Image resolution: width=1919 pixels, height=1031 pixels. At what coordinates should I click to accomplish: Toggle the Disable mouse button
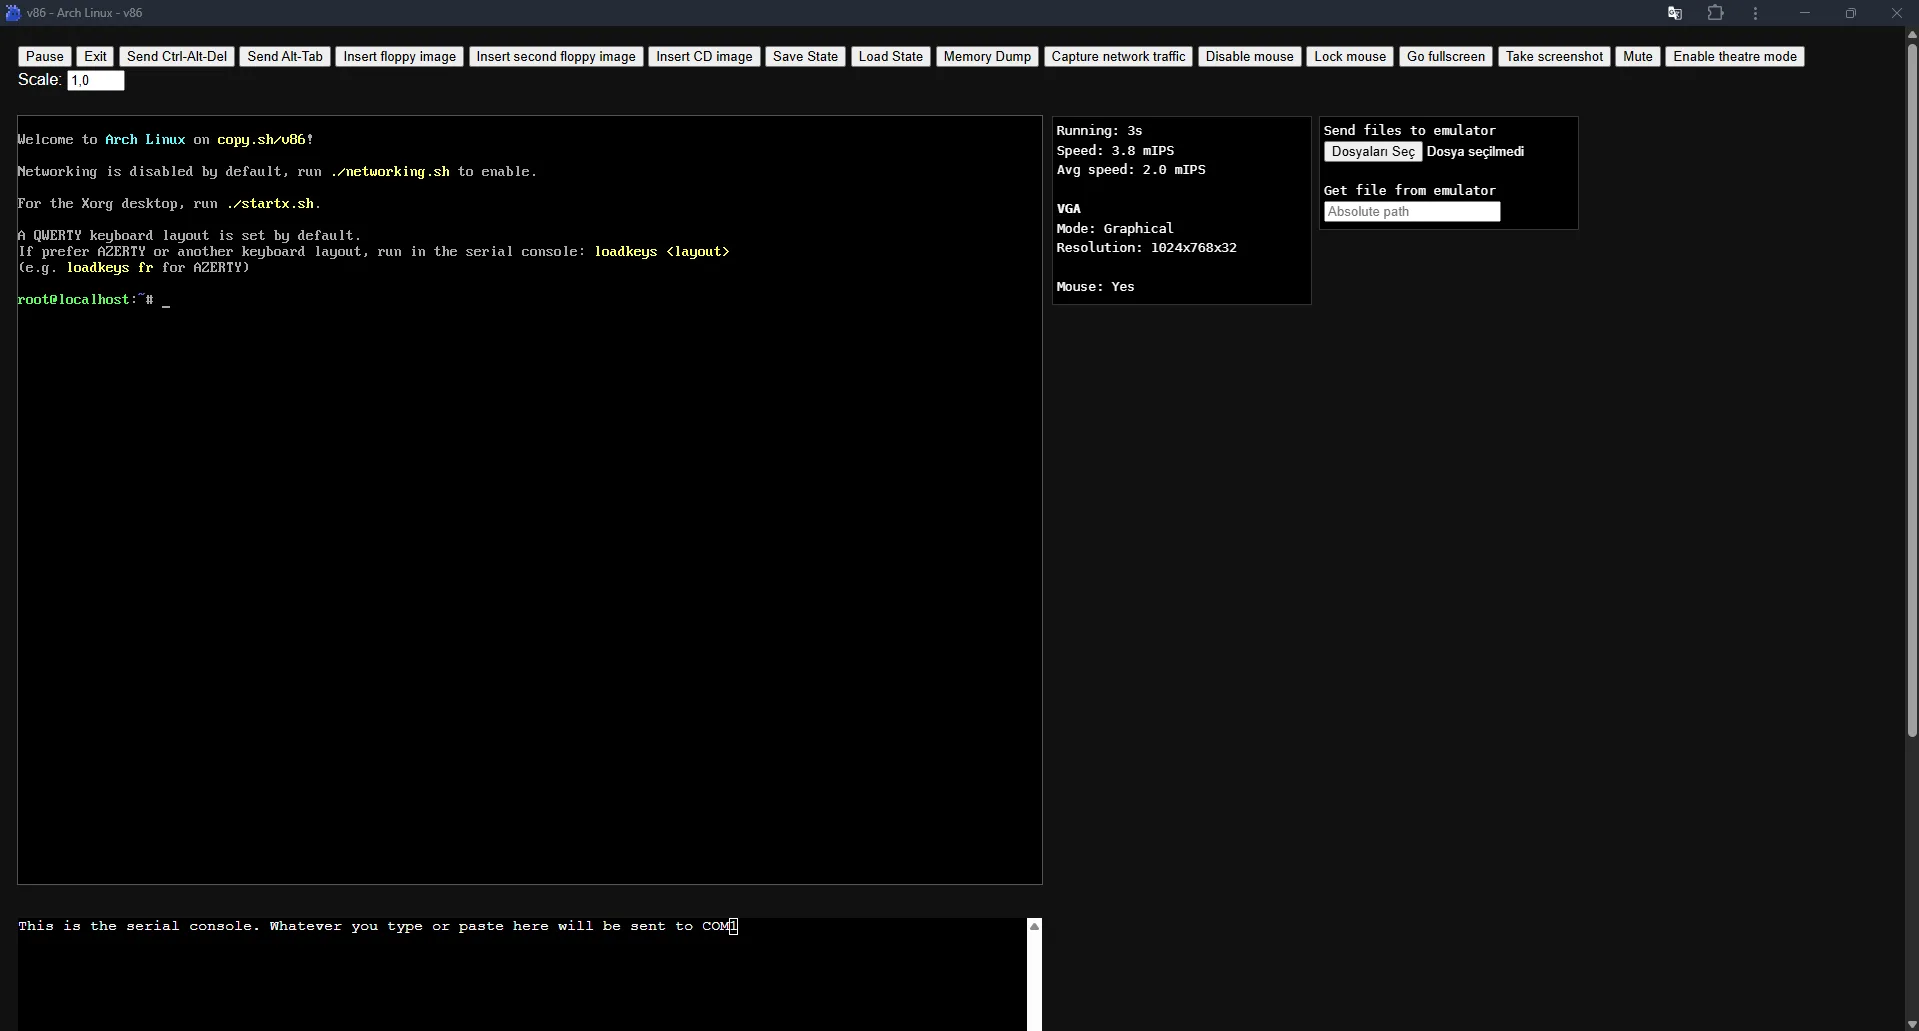click(1249, 56)
